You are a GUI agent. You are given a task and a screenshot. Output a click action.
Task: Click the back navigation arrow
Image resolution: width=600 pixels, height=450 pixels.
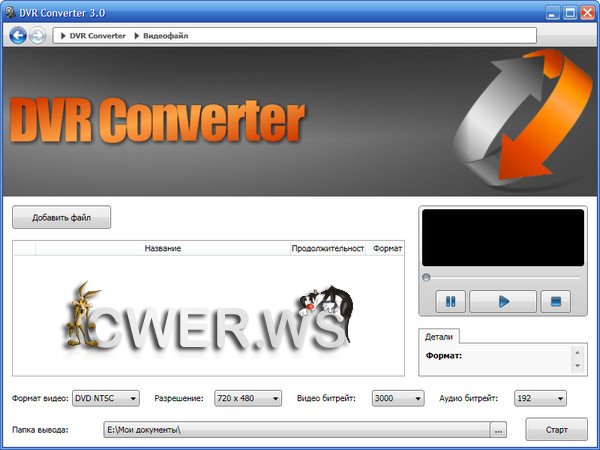coord(17,36)
